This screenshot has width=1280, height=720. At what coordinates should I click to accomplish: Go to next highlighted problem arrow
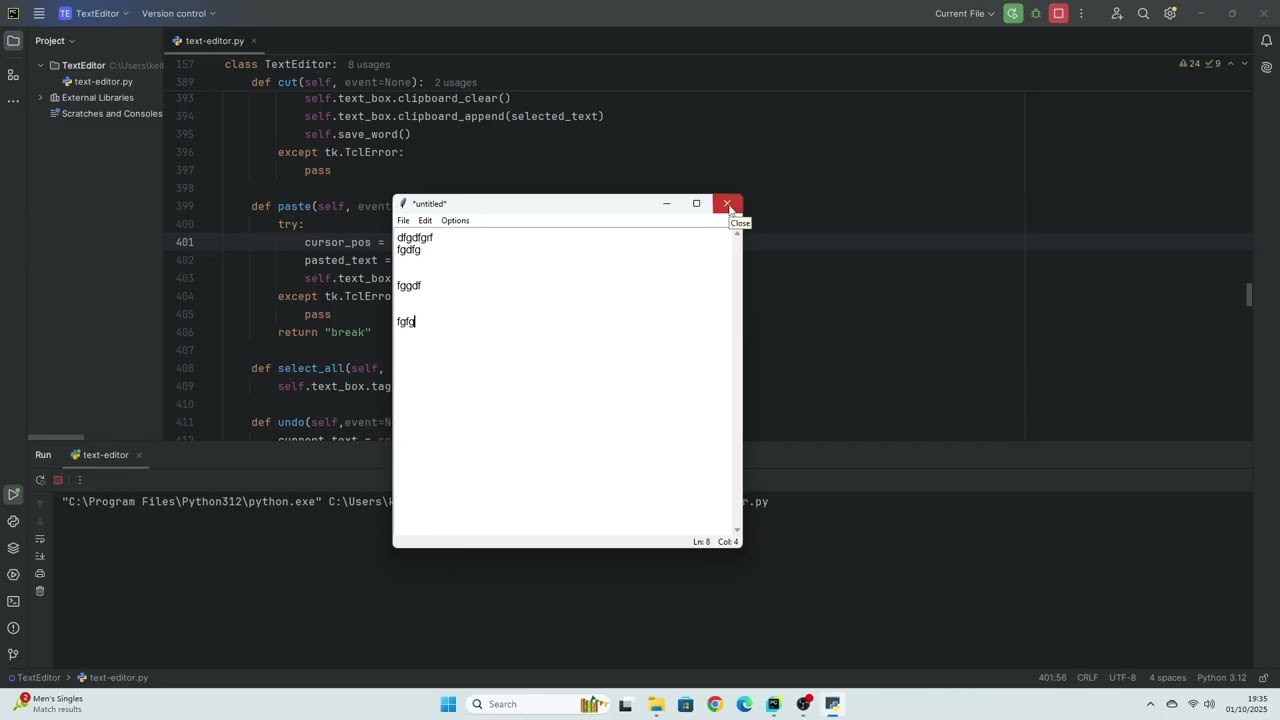pyautogui.click(x=1244, y=64)
